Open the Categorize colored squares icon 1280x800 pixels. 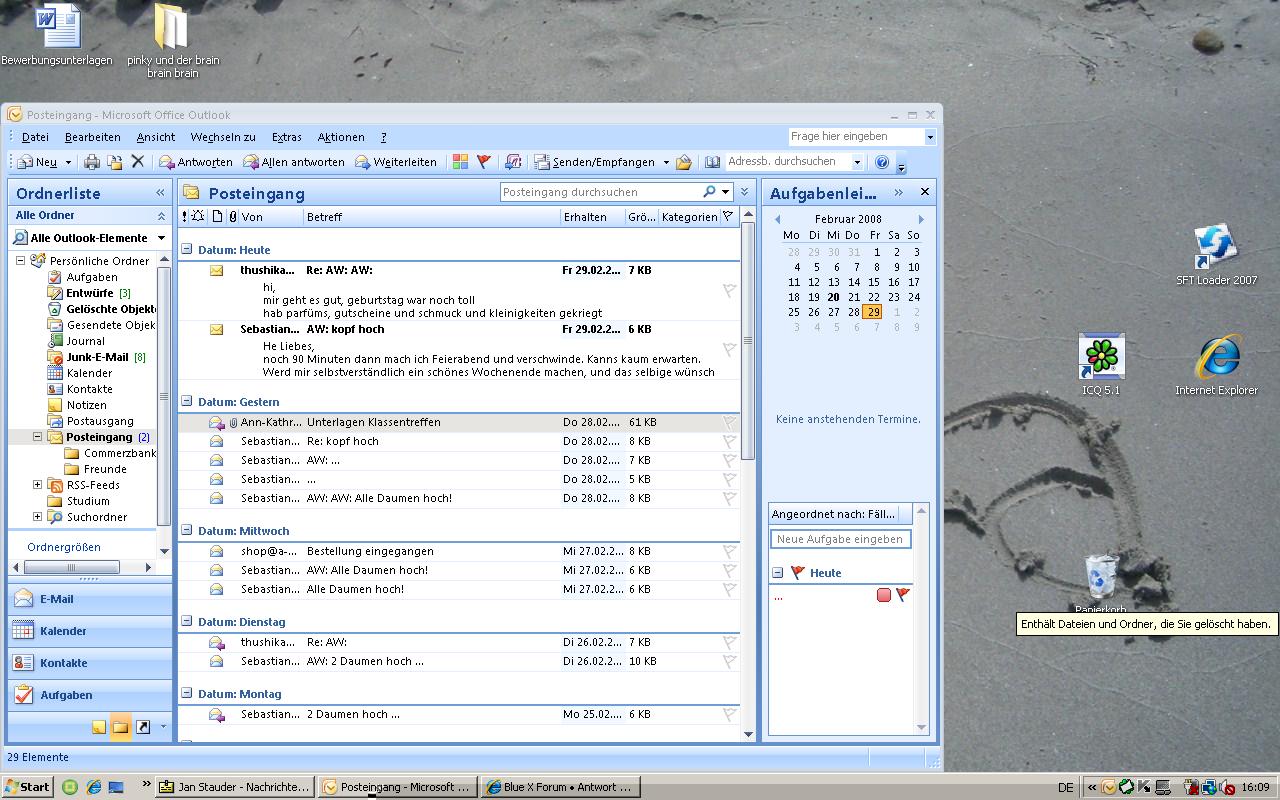pyautogui.click(x=460, y=162)
